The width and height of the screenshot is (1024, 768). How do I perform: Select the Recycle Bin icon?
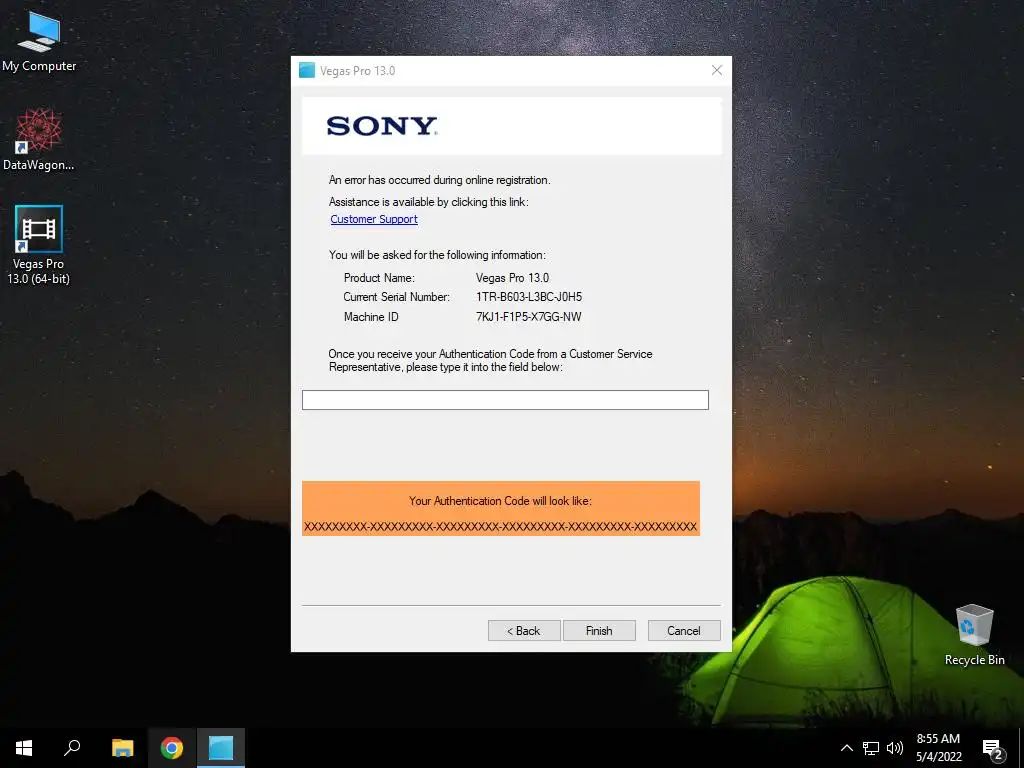[974, 635]
